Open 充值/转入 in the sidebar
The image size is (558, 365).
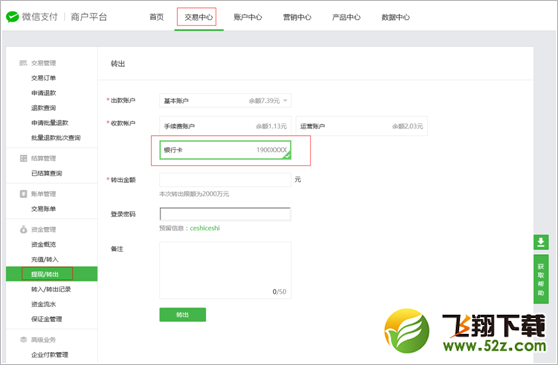pos(44,259)
